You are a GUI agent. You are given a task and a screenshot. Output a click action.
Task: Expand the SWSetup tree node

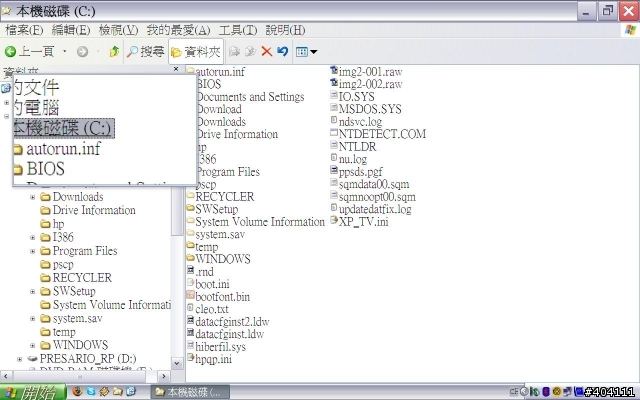coord(33,291)
